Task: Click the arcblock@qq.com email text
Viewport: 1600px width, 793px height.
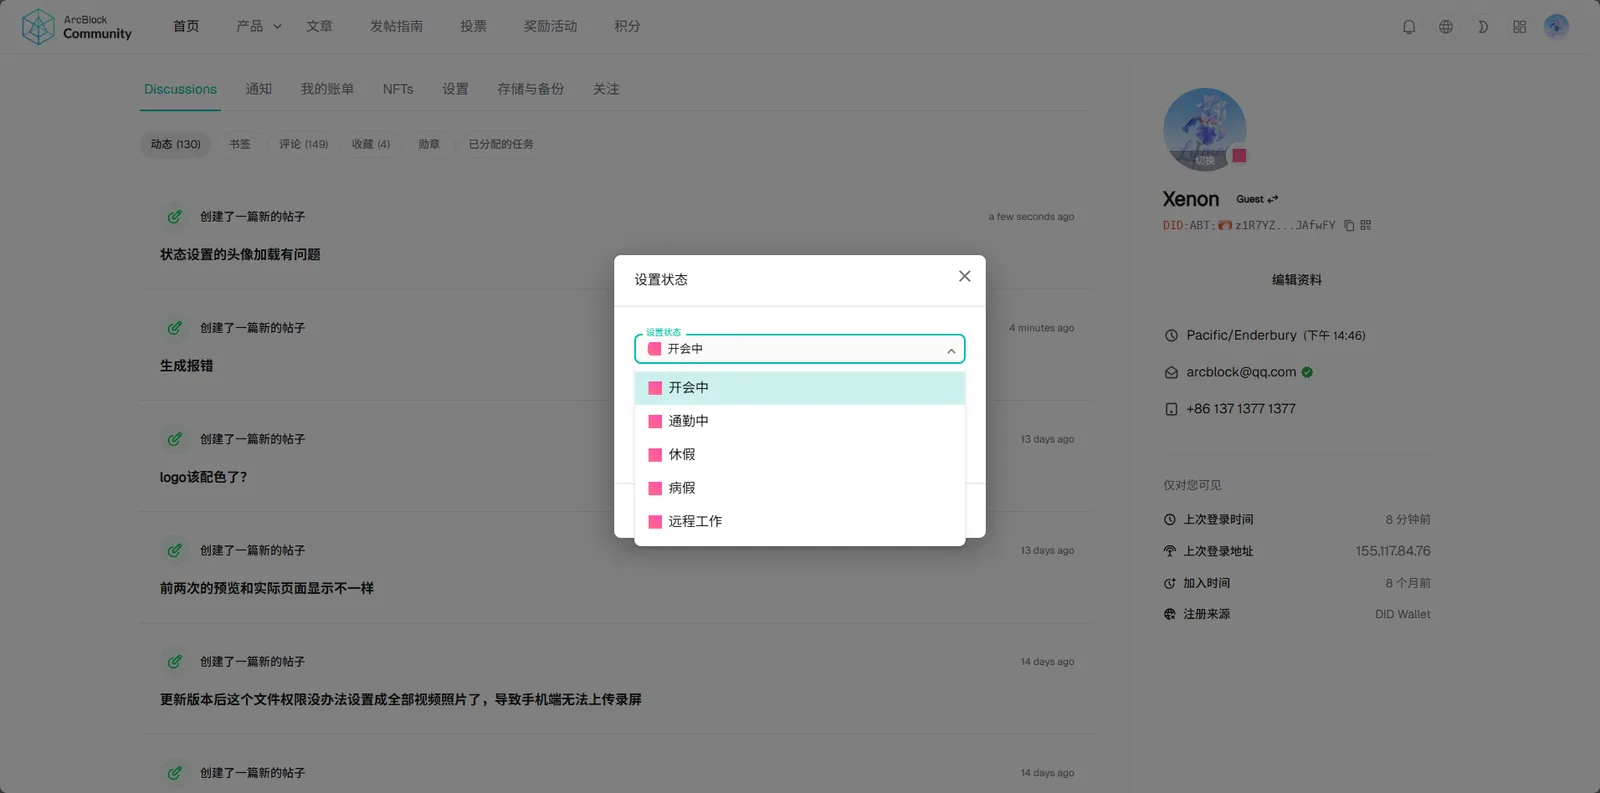Action: click(x=1241, y=372)
